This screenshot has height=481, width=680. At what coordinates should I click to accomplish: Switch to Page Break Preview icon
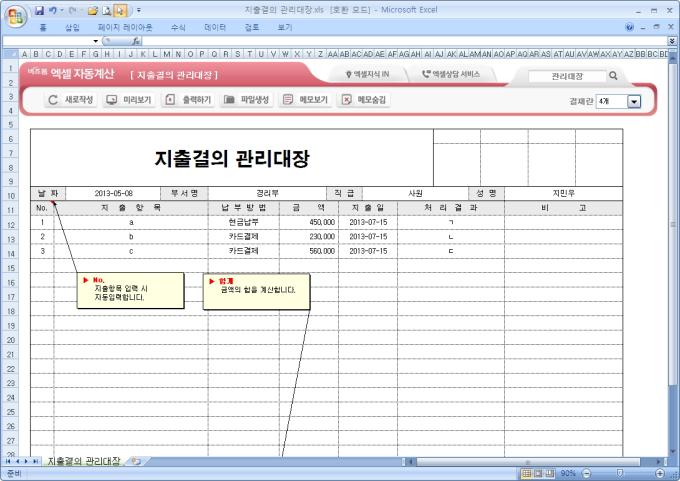tap(550, 473)
